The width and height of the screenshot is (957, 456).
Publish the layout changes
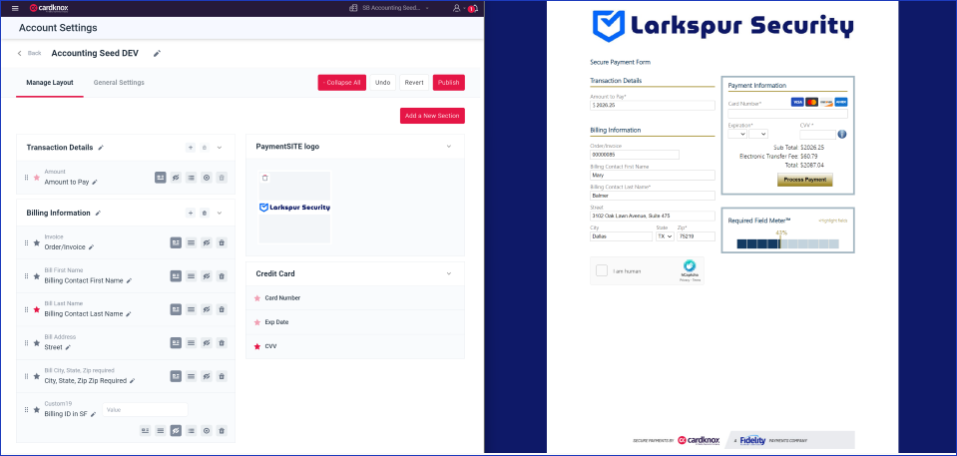449,82
